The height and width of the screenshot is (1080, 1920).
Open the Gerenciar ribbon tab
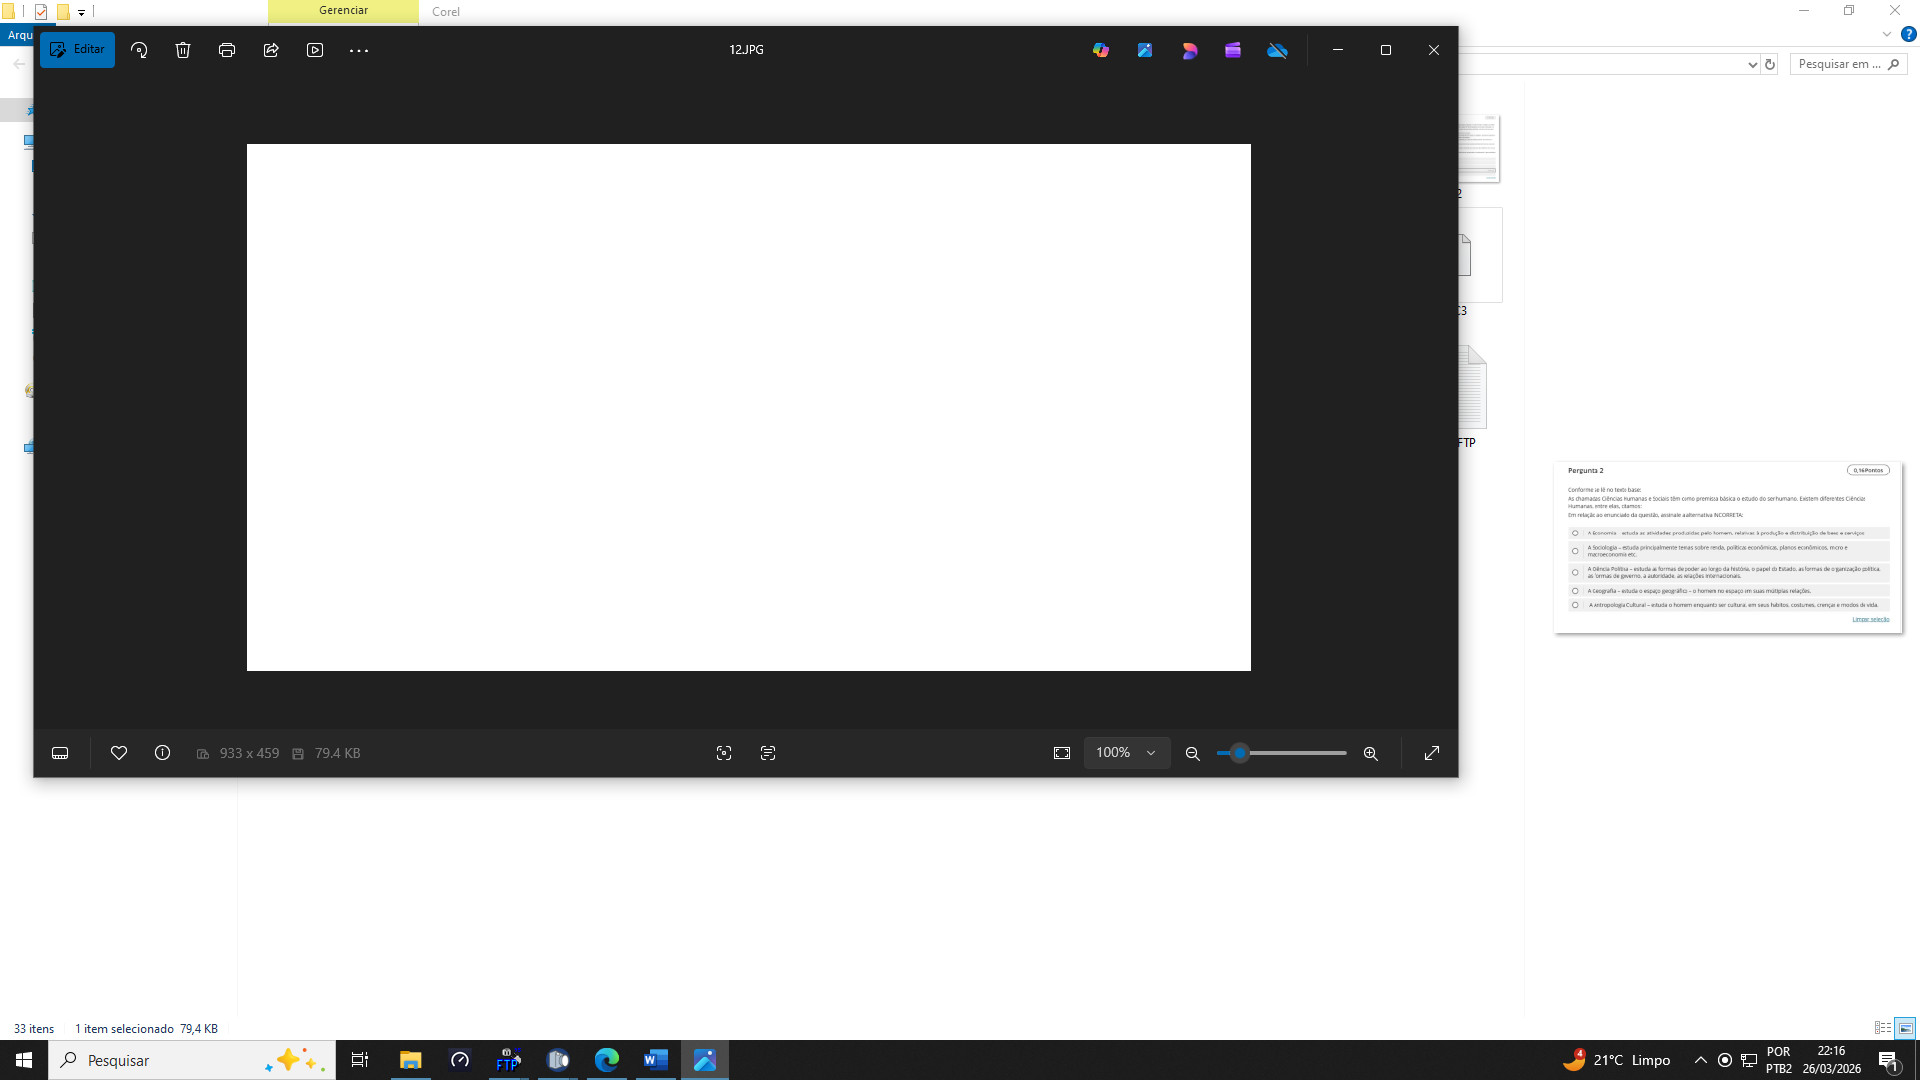tap(343, 11)
